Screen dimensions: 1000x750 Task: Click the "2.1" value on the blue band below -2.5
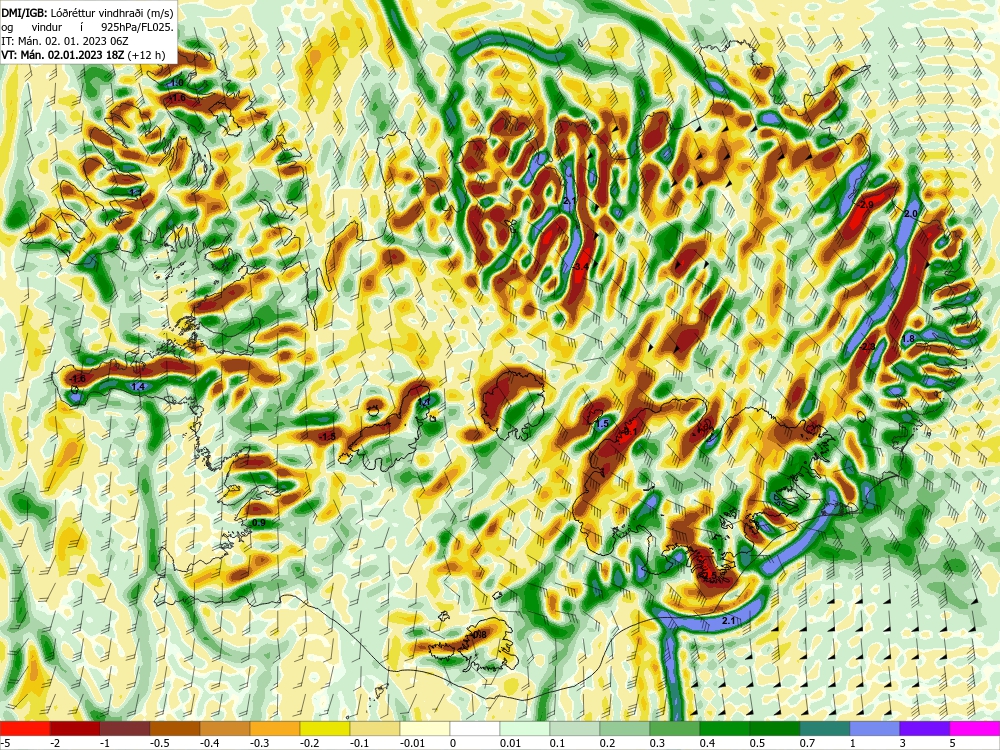(x=729, y=621)
